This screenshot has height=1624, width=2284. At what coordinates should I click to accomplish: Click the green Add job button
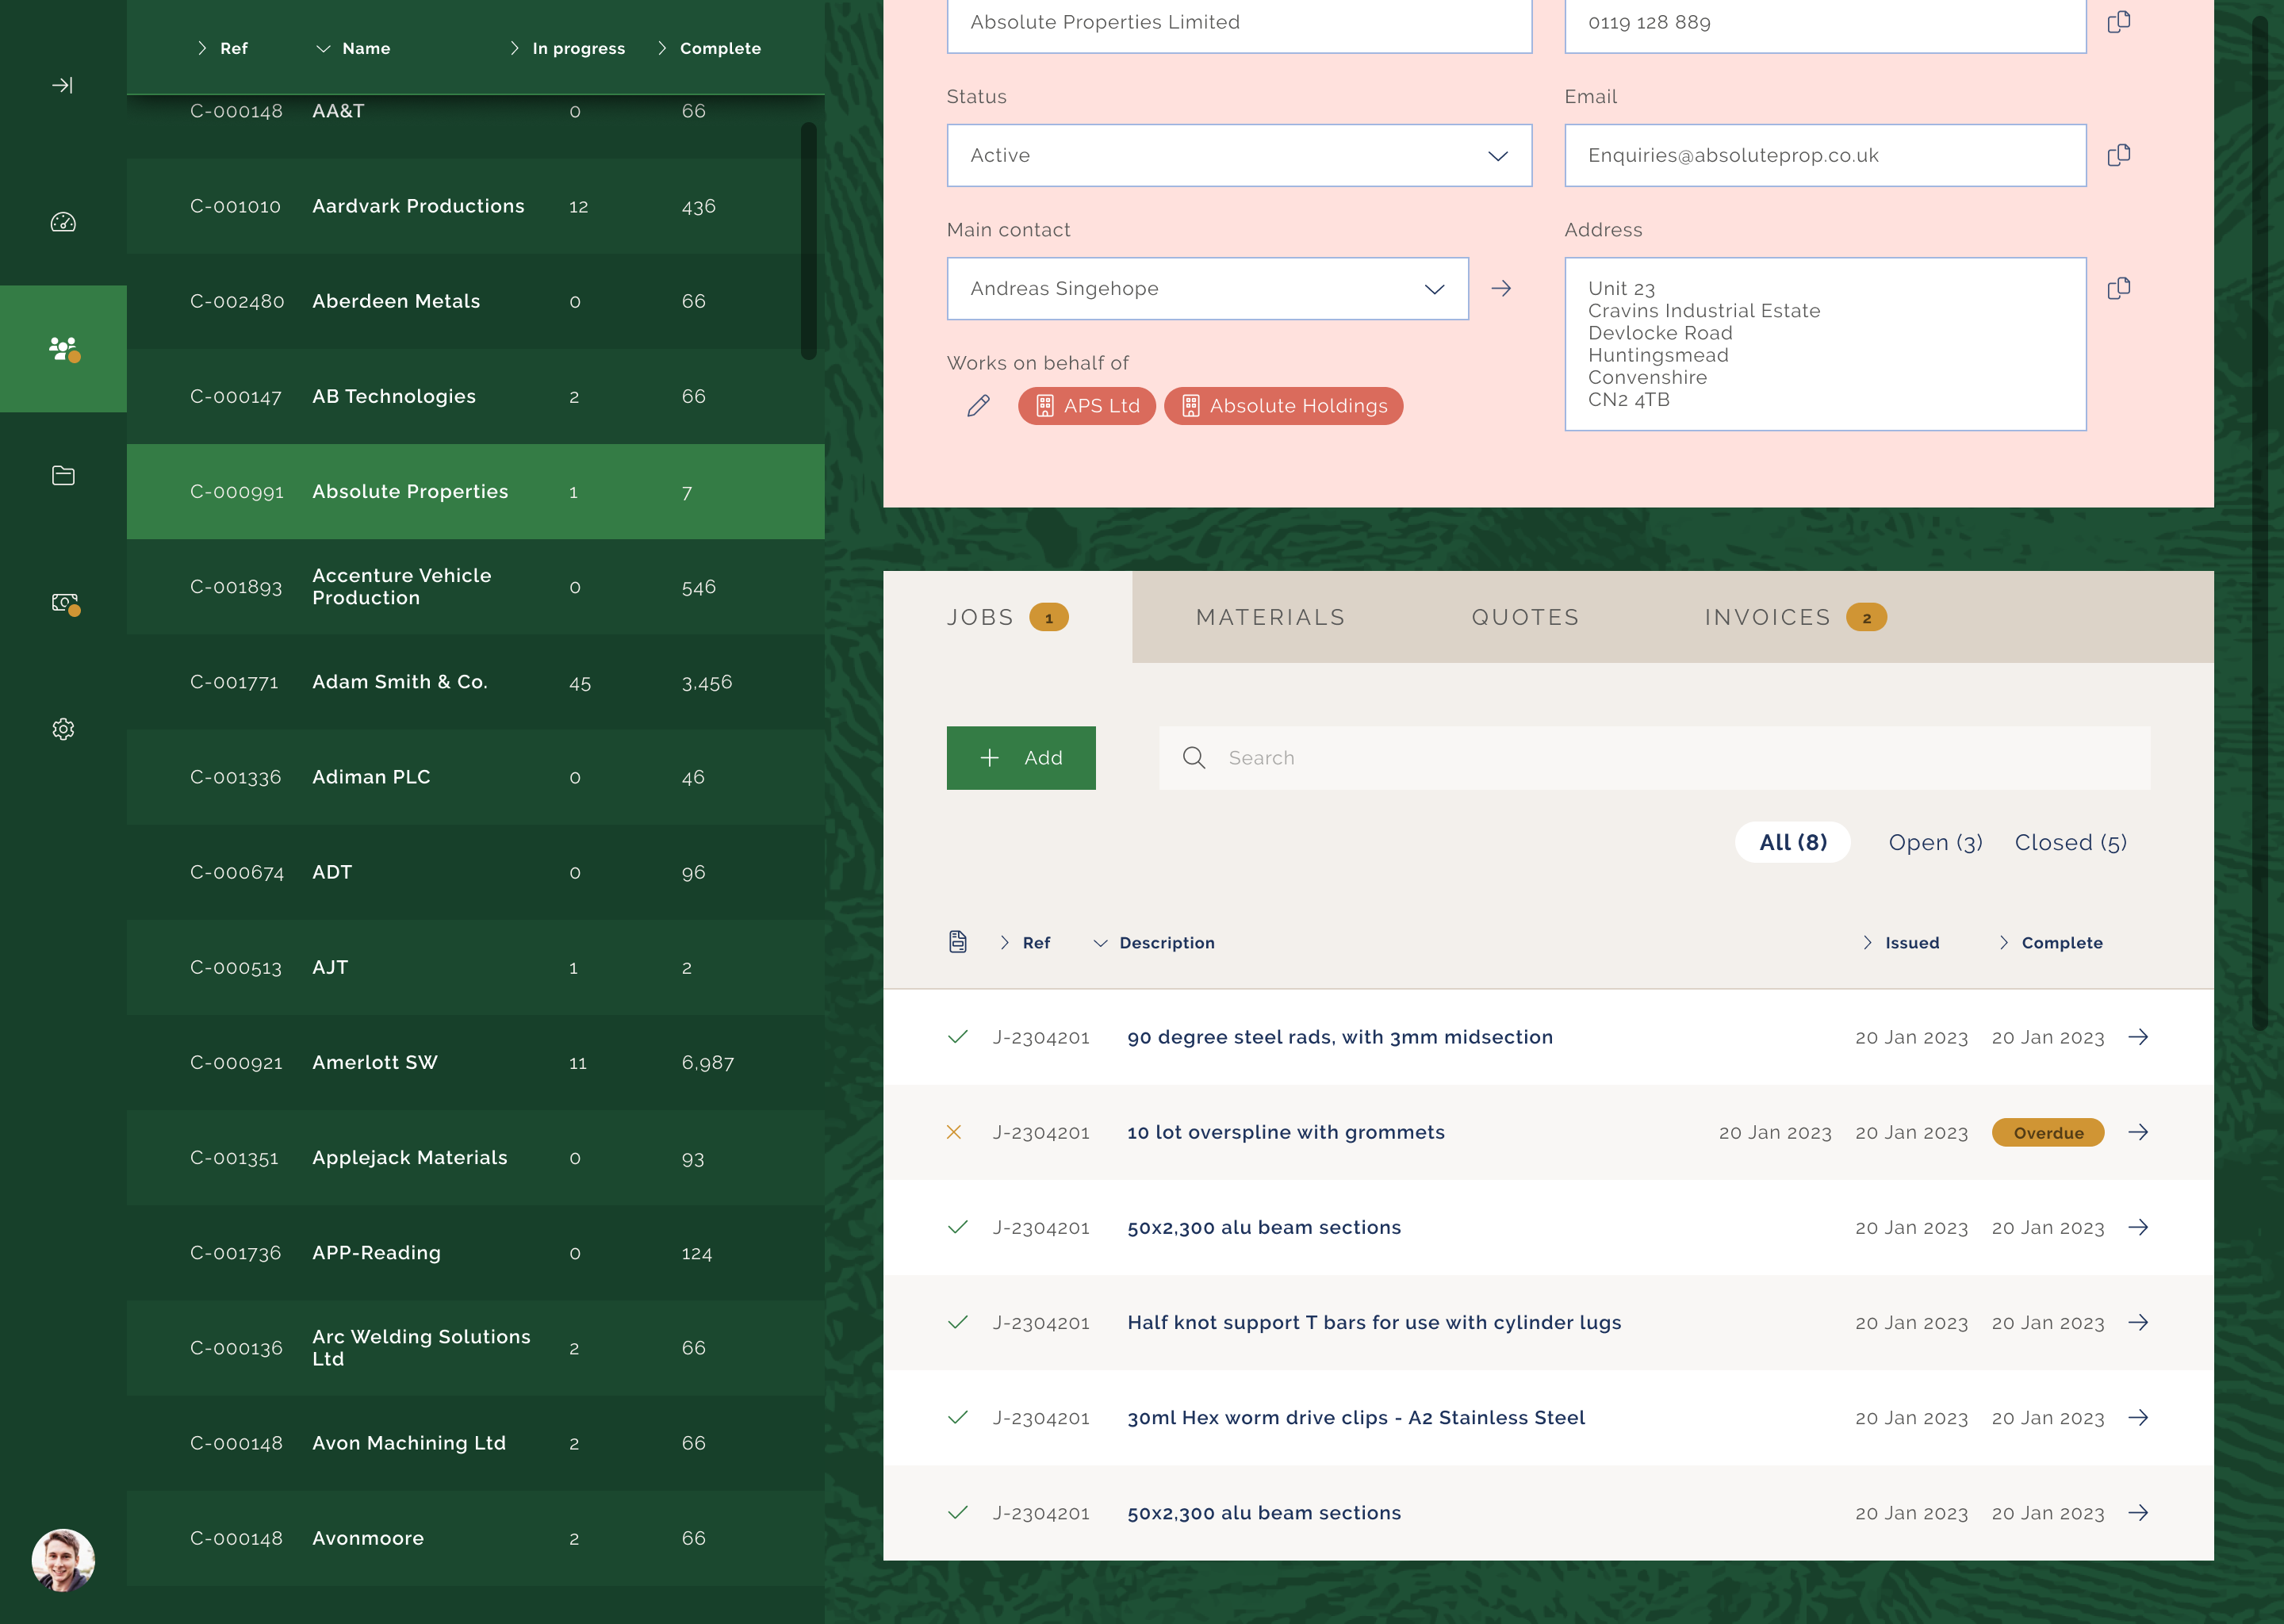[x=1020, y=758]
